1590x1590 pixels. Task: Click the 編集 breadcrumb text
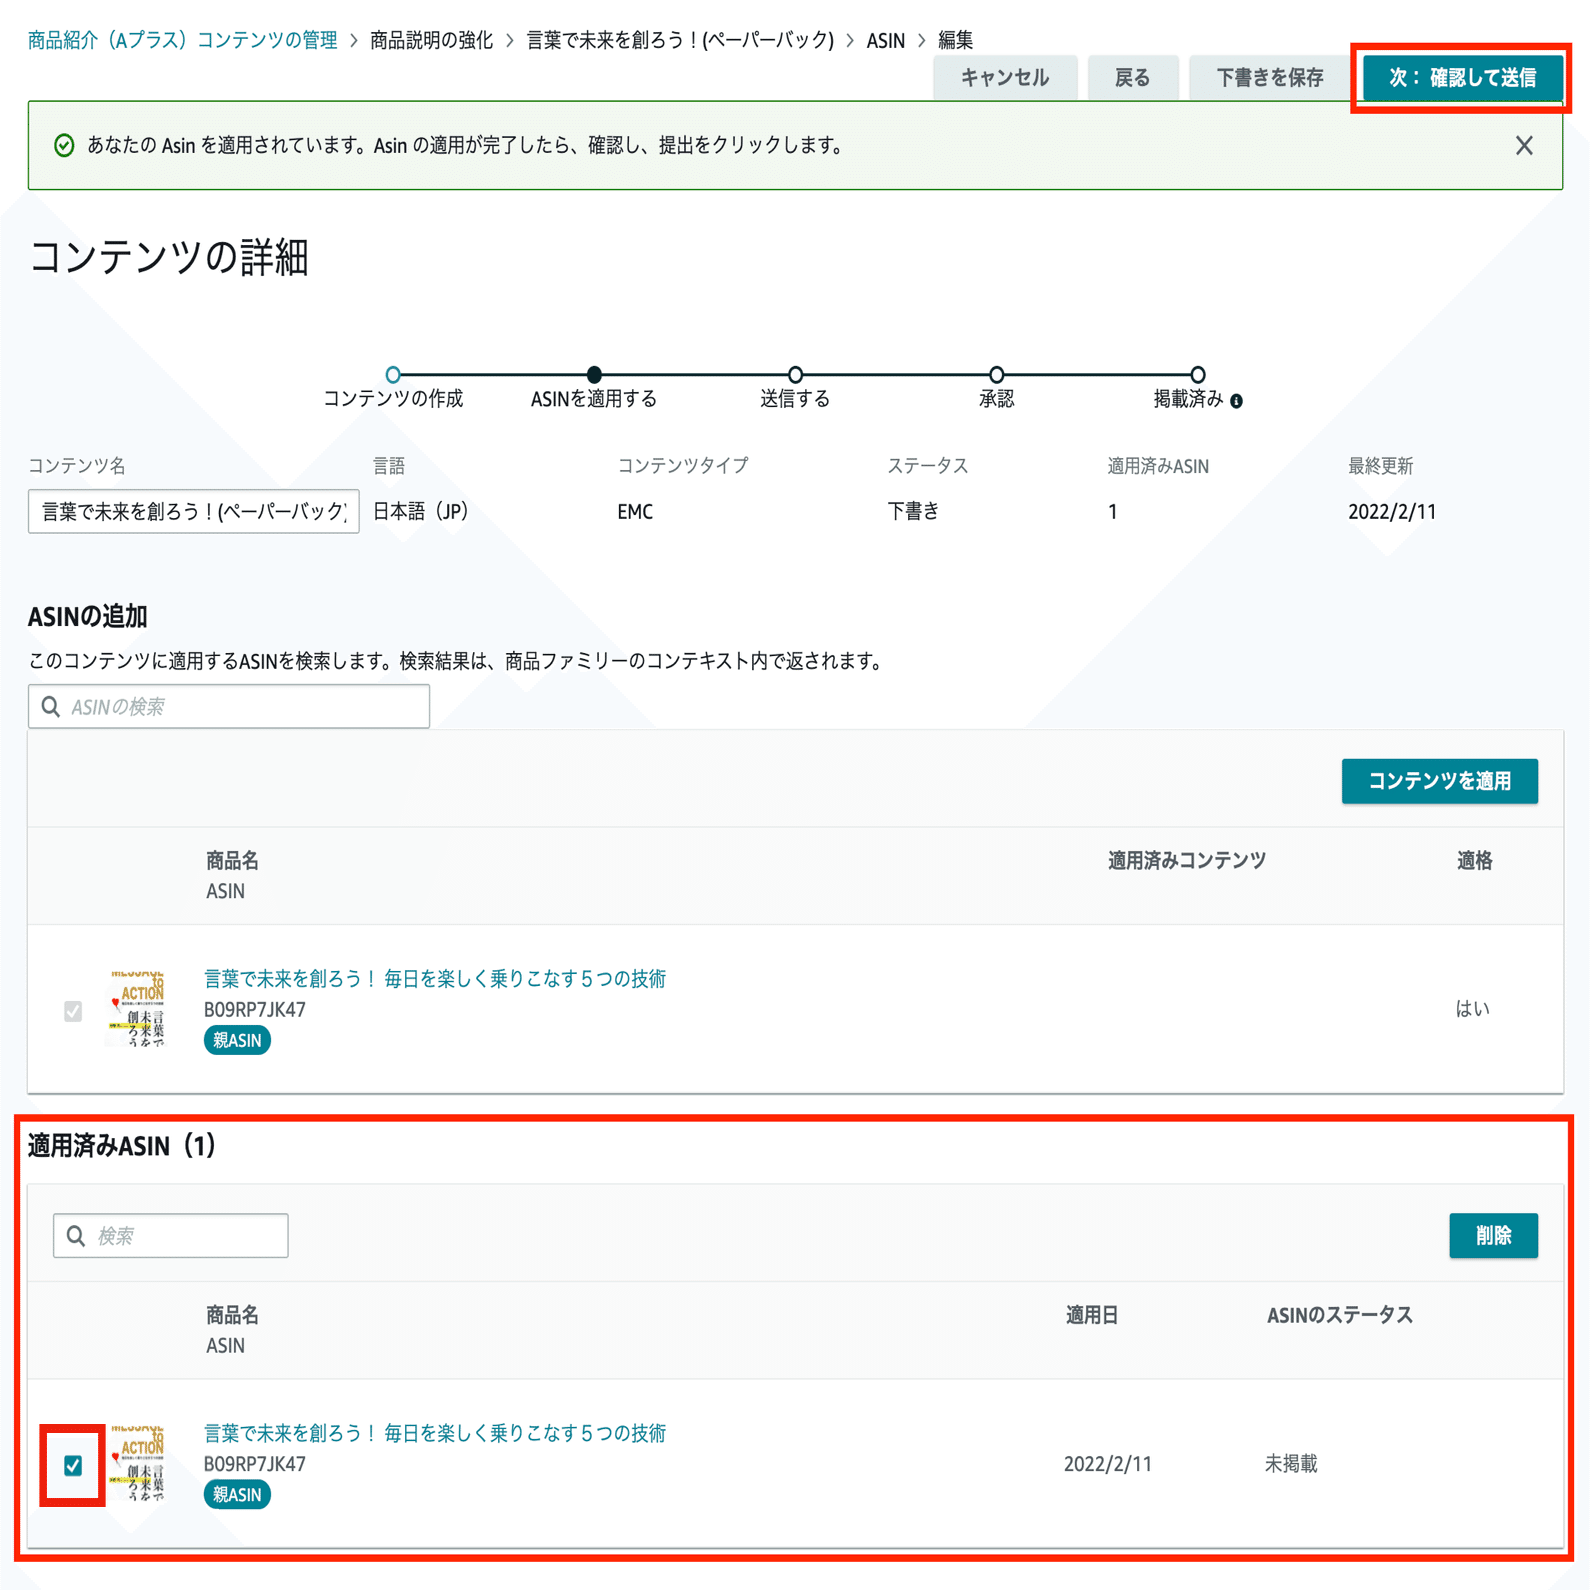956,40
